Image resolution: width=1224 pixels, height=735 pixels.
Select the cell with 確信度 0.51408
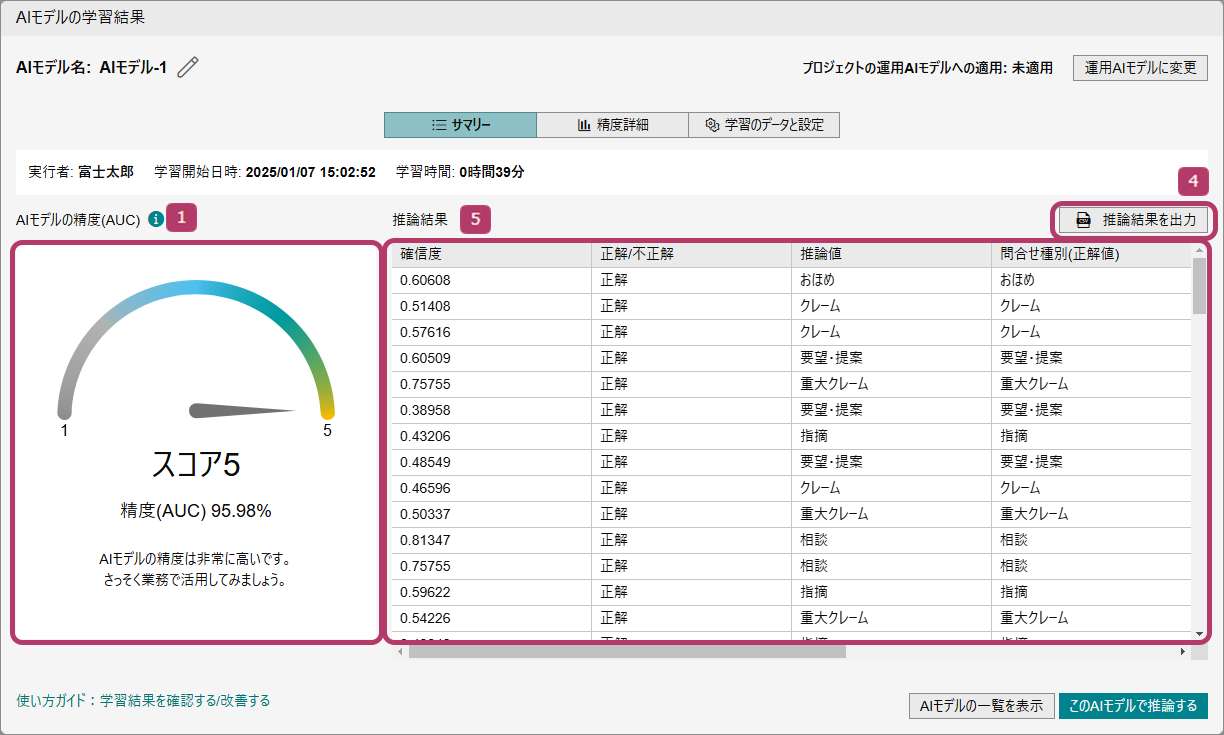[491, 306]
